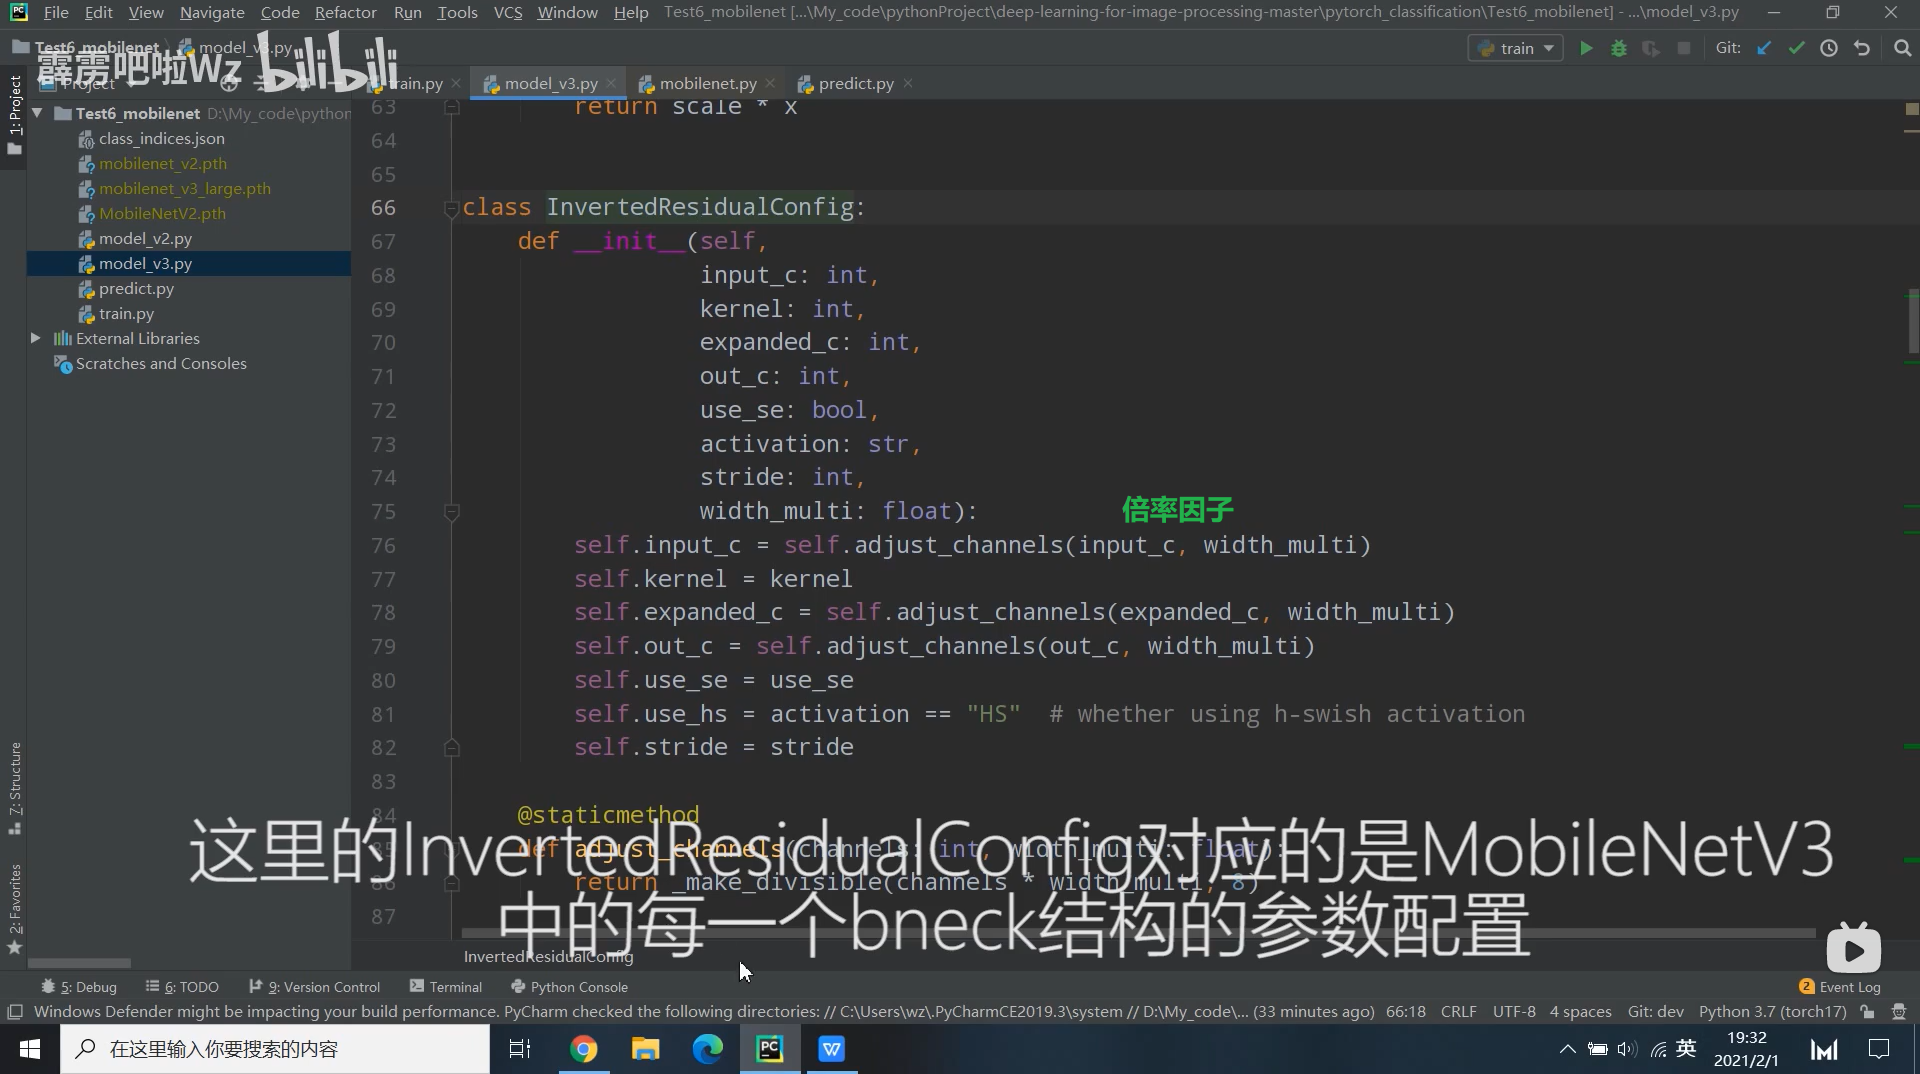Revert changes with the undo arrow icon
This screenshot has width=1920, height=1074.
[1862, 48]
